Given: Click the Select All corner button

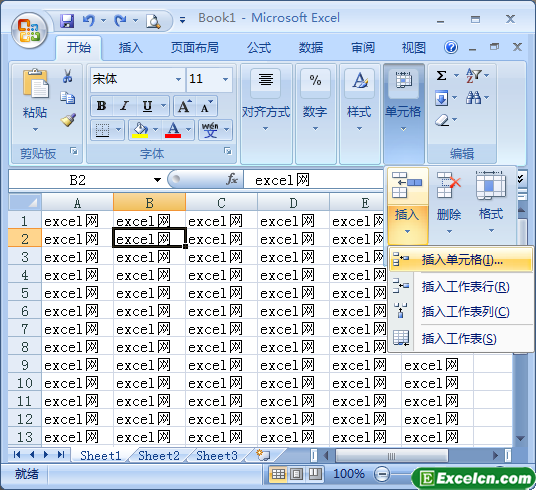Looking at the screenshot, I should [25, 202].
